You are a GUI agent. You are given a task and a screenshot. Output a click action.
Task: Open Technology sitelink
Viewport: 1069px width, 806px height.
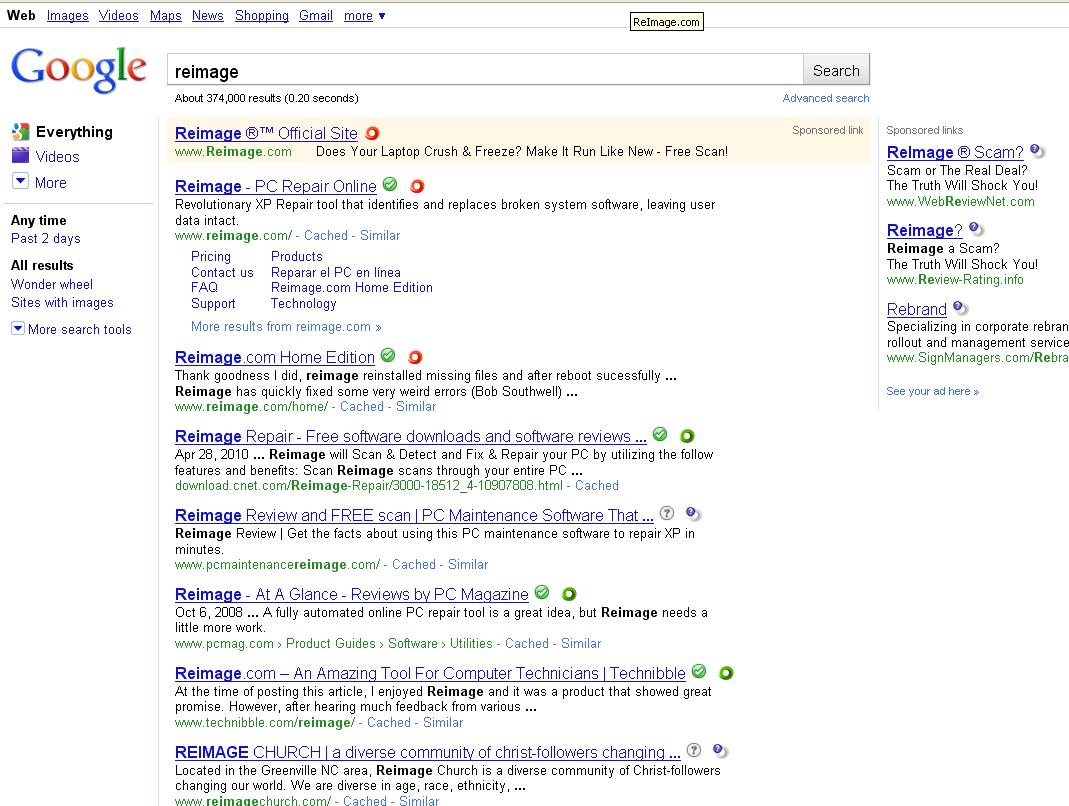pyautogui.click(x=303, y=303)
